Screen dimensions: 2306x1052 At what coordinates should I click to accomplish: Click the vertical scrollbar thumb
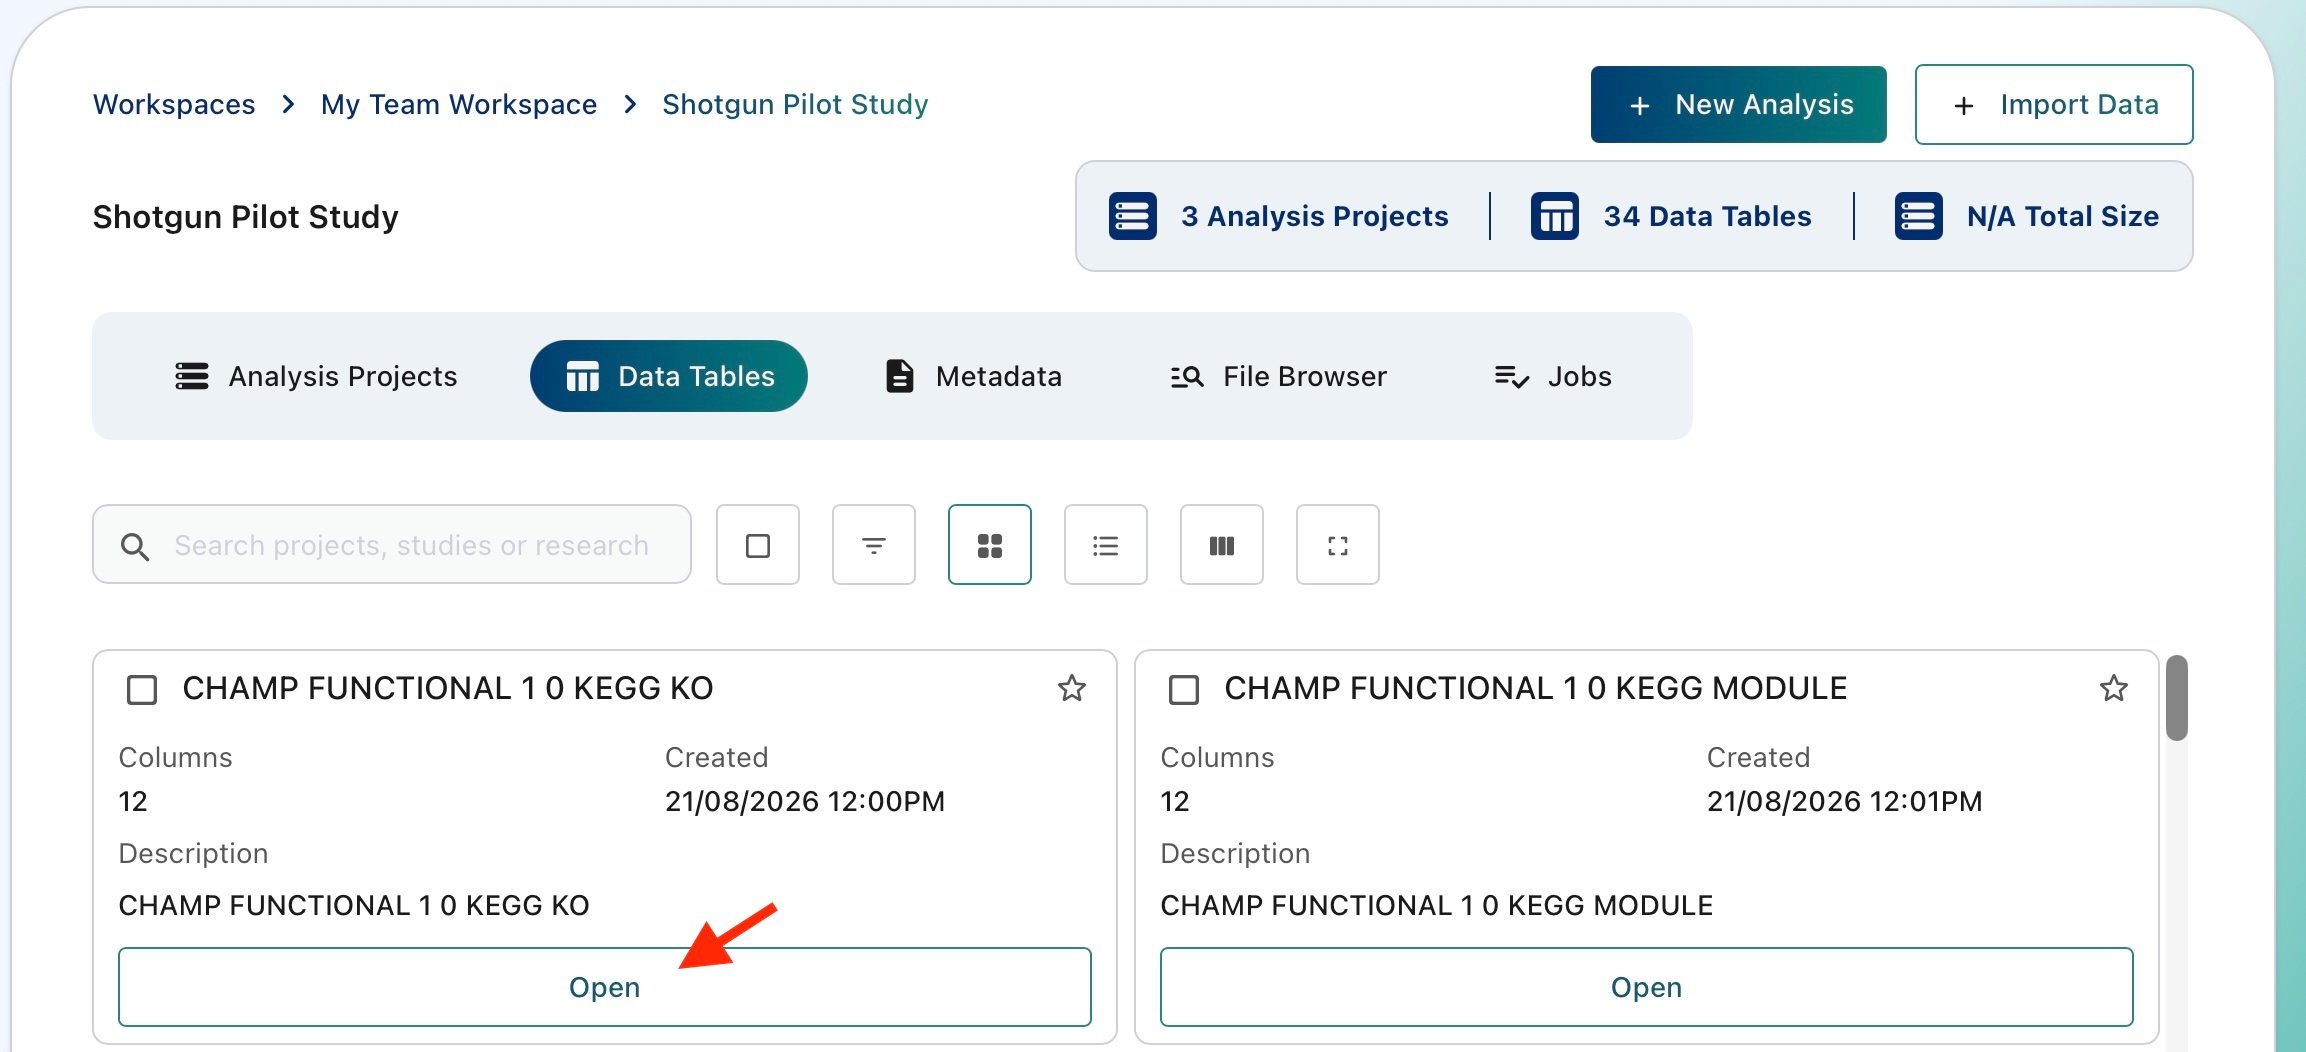point(2177,698)
